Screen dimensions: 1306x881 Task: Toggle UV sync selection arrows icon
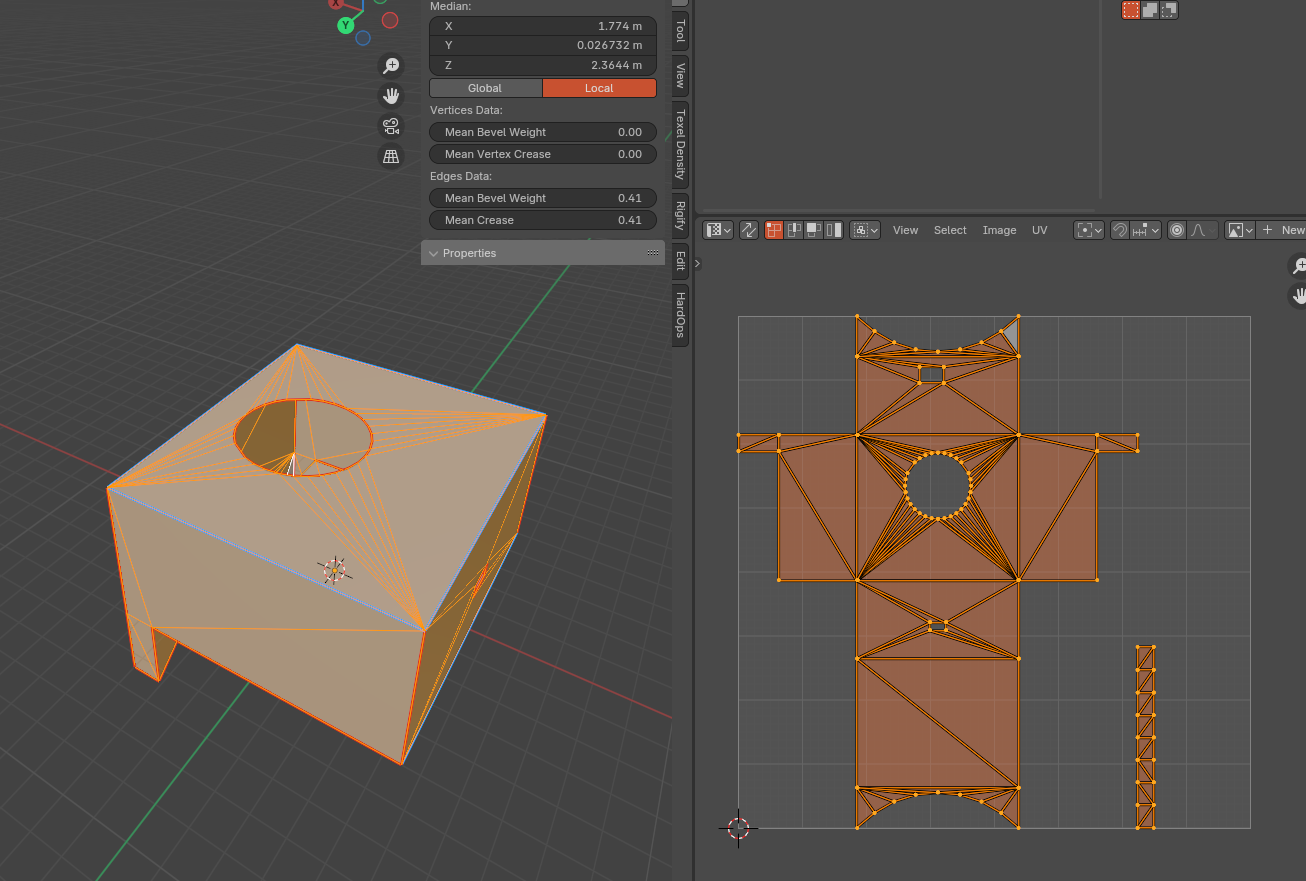point(749,230)
